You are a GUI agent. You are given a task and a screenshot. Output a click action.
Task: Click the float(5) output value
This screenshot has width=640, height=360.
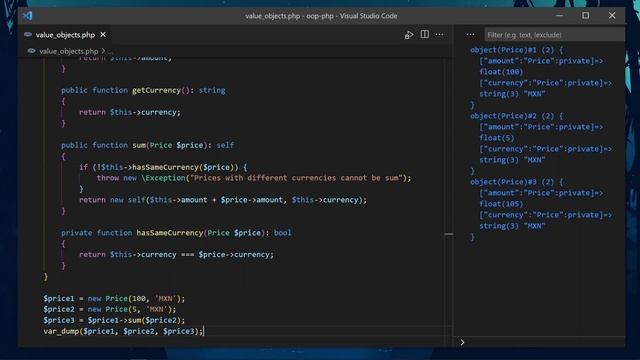click(x=497, y=138)
